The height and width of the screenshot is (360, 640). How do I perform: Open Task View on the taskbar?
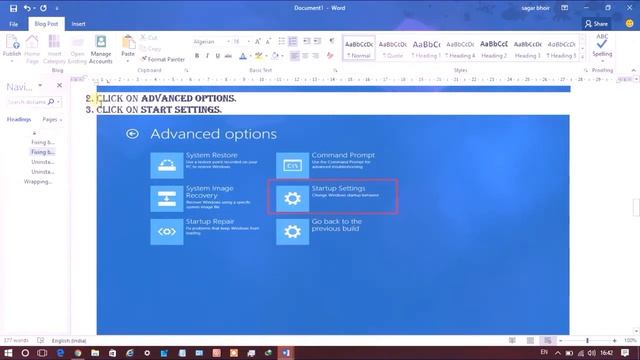pos(42,353)
